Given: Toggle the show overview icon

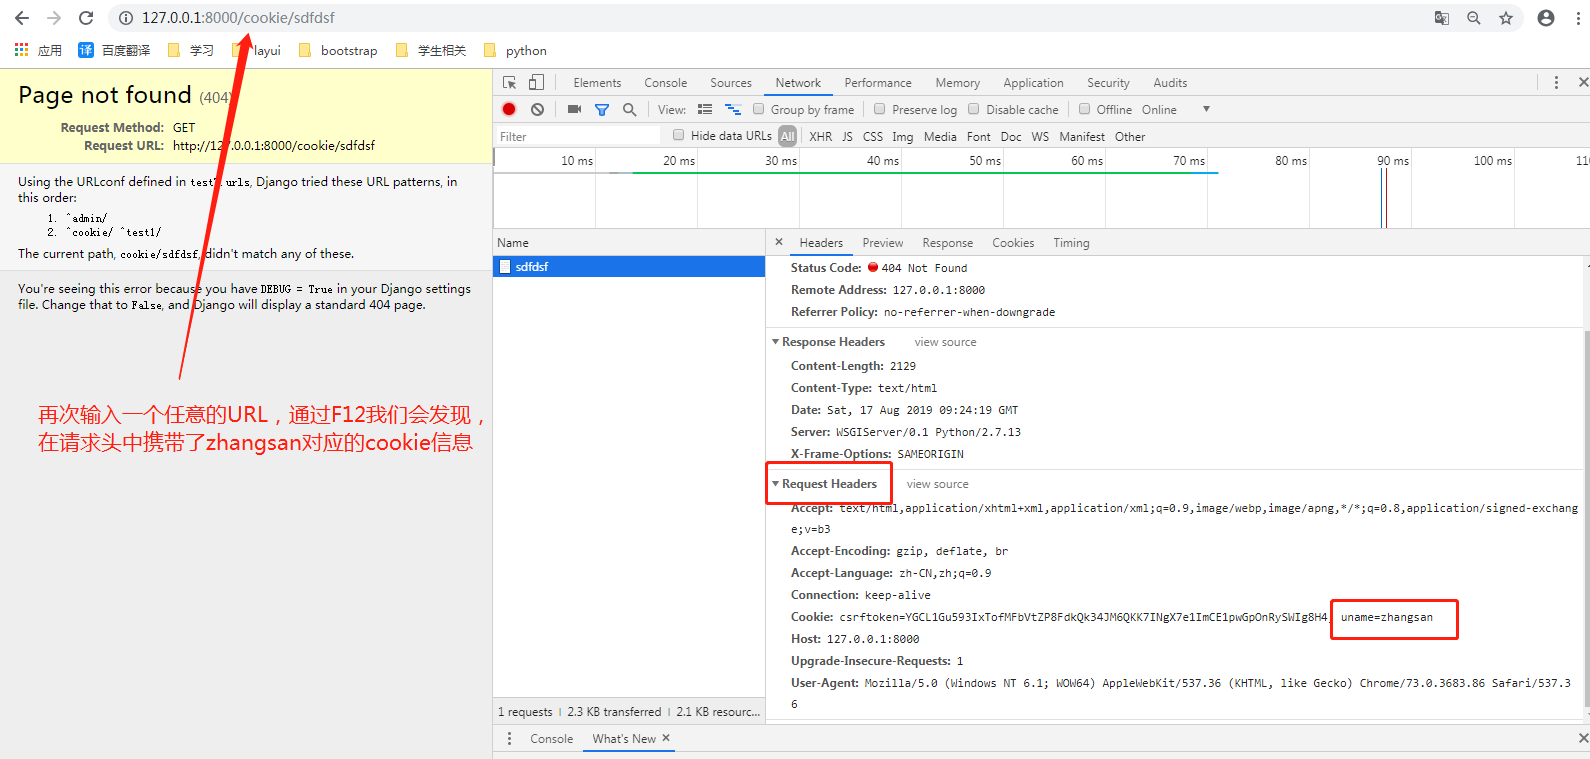Looking at the screenshot, I should coord(733,109).
